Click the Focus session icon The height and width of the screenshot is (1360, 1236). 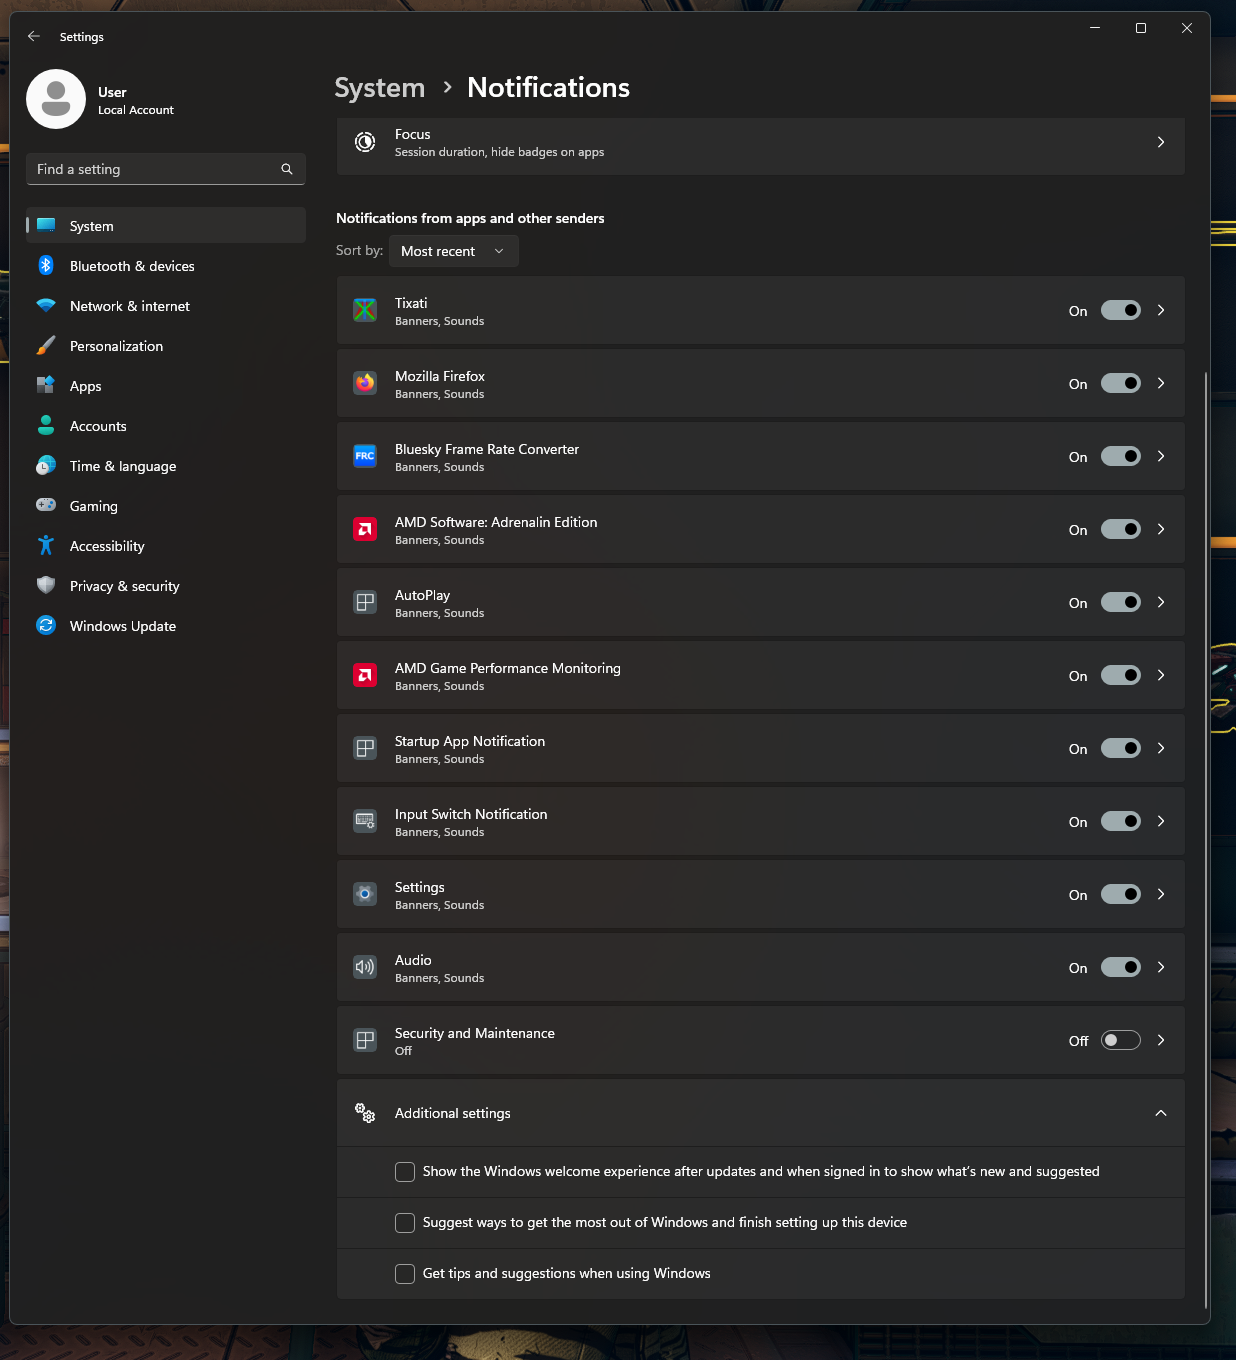[x=366, y=142]
